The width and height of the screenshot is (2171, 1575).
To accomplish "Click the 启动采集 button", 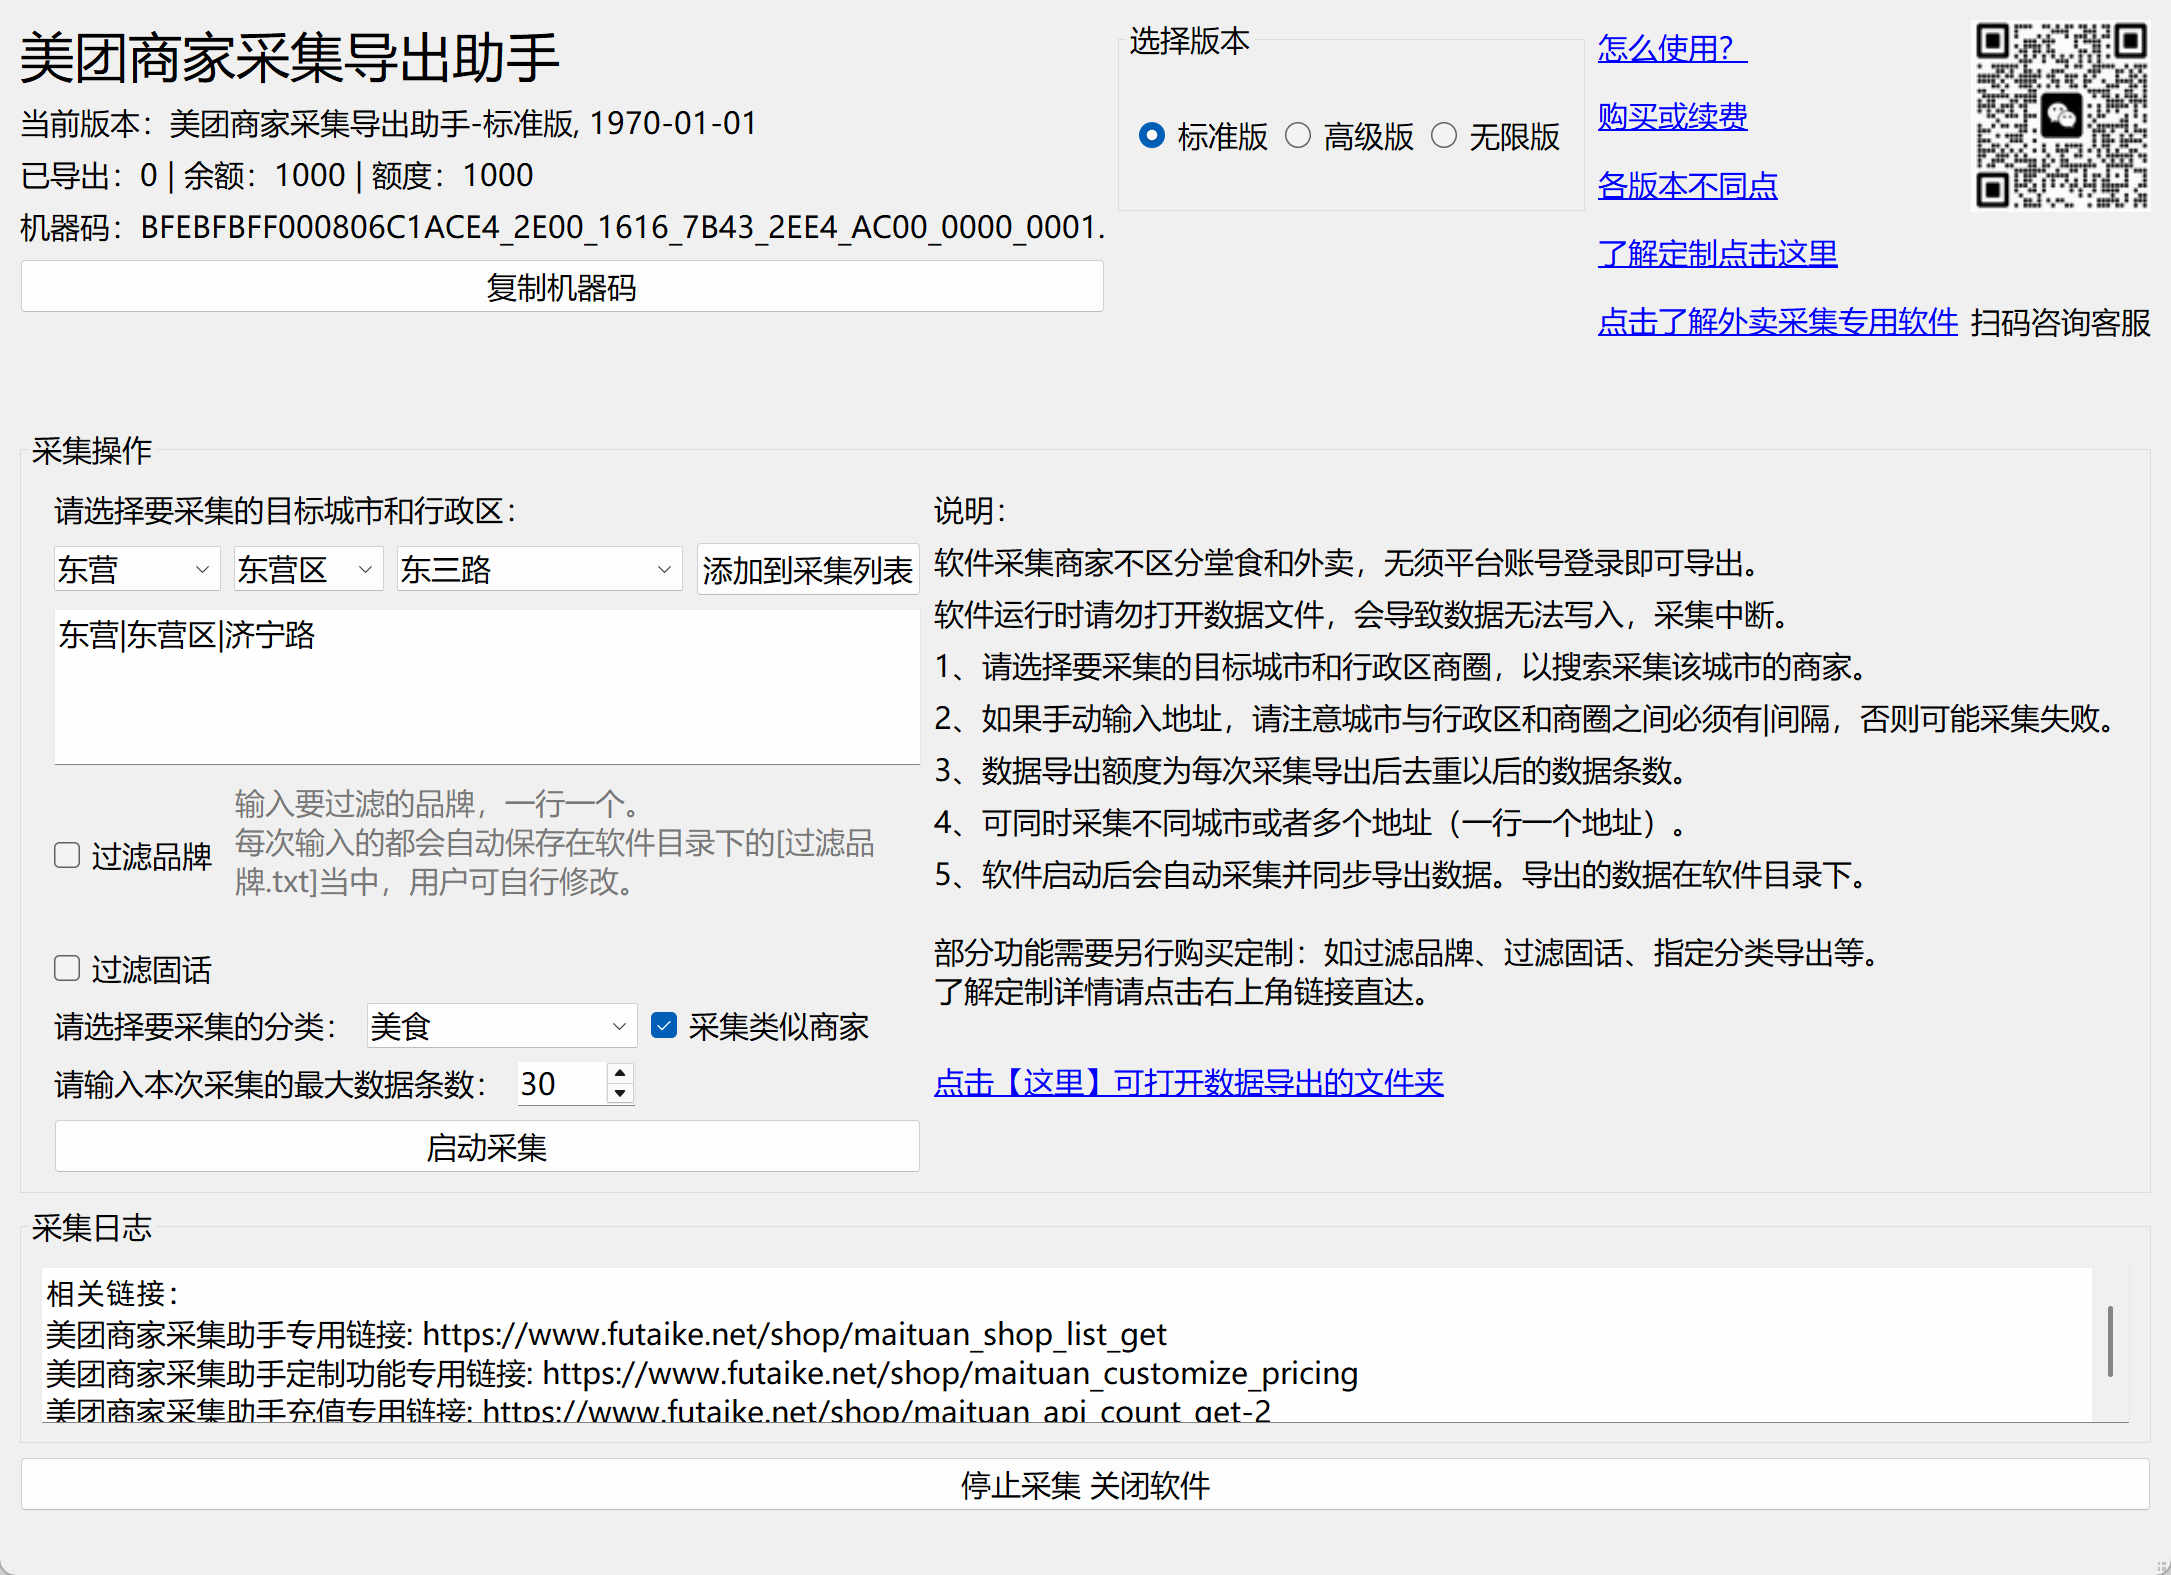I will coord(487,1147).
